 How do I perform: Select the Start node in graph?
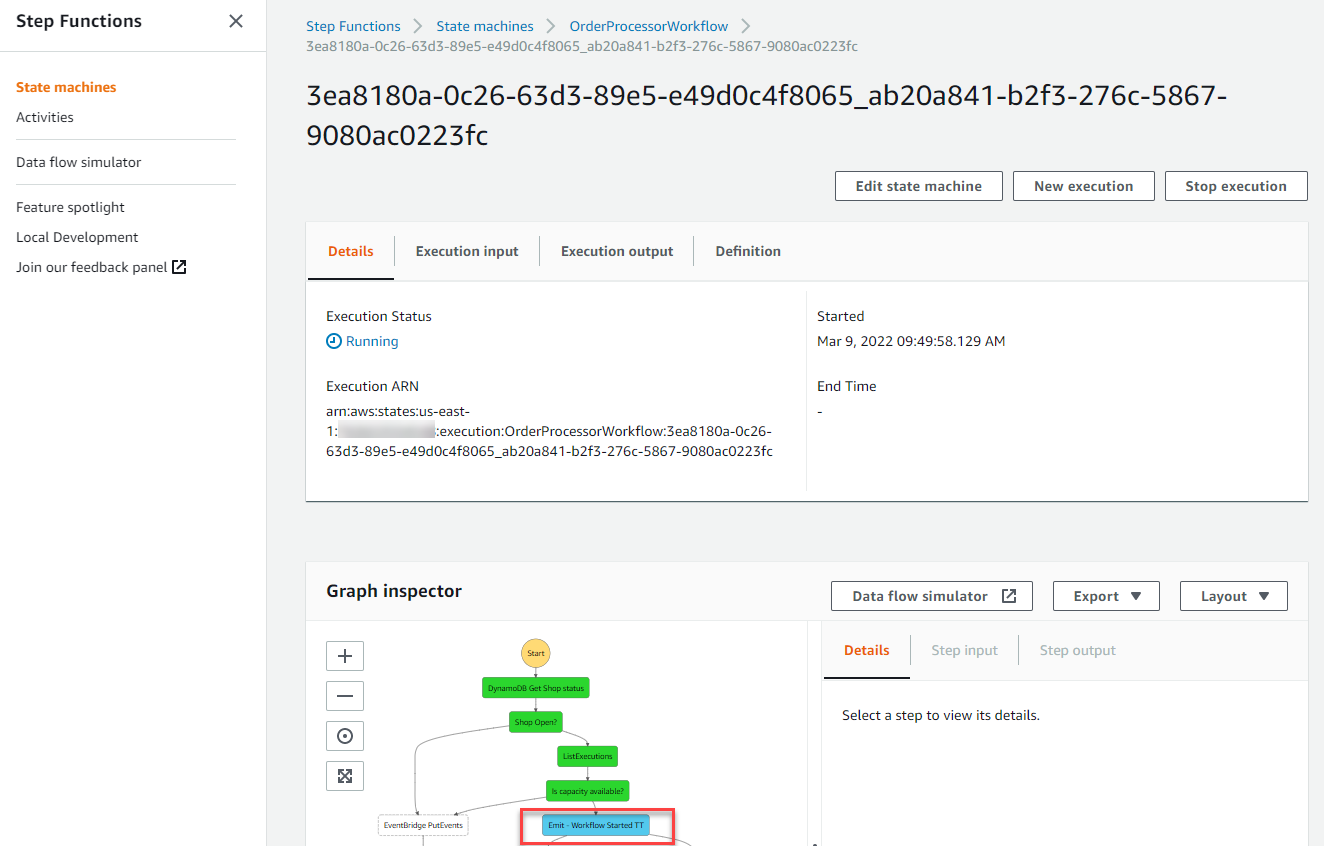click(x=536, y=653)
